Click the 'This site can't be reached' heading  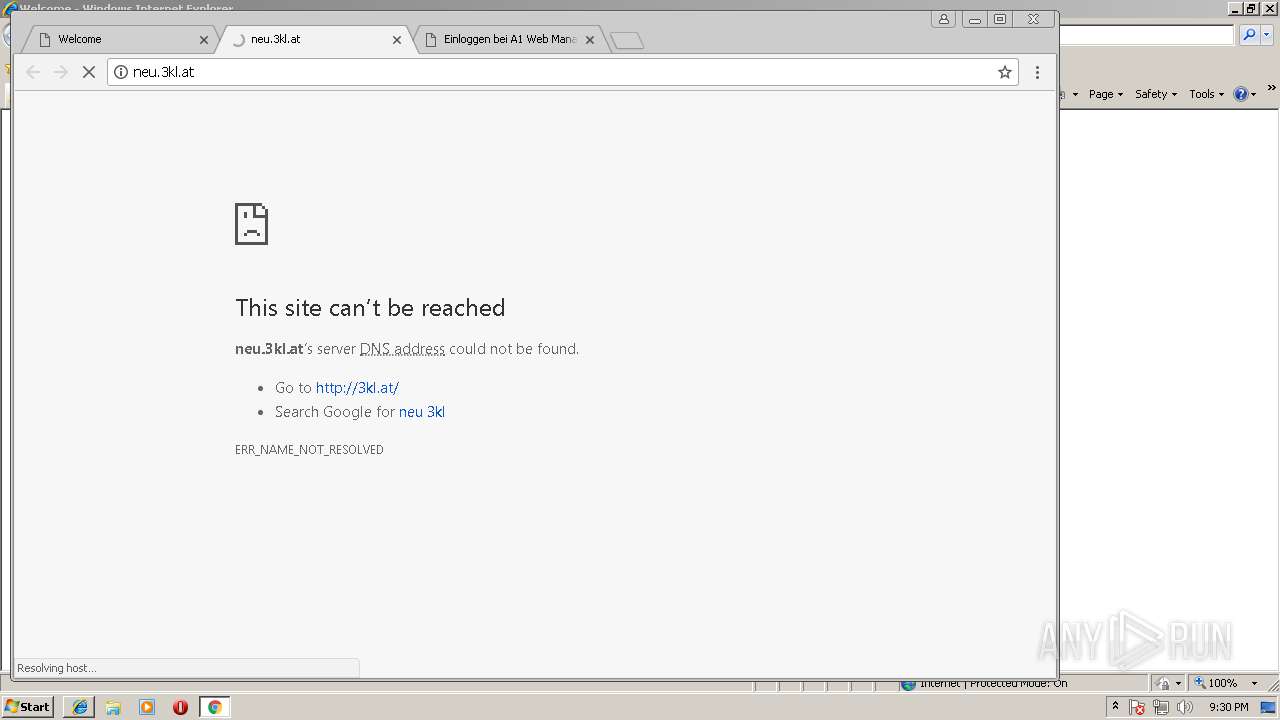click(x=370, y=308)
